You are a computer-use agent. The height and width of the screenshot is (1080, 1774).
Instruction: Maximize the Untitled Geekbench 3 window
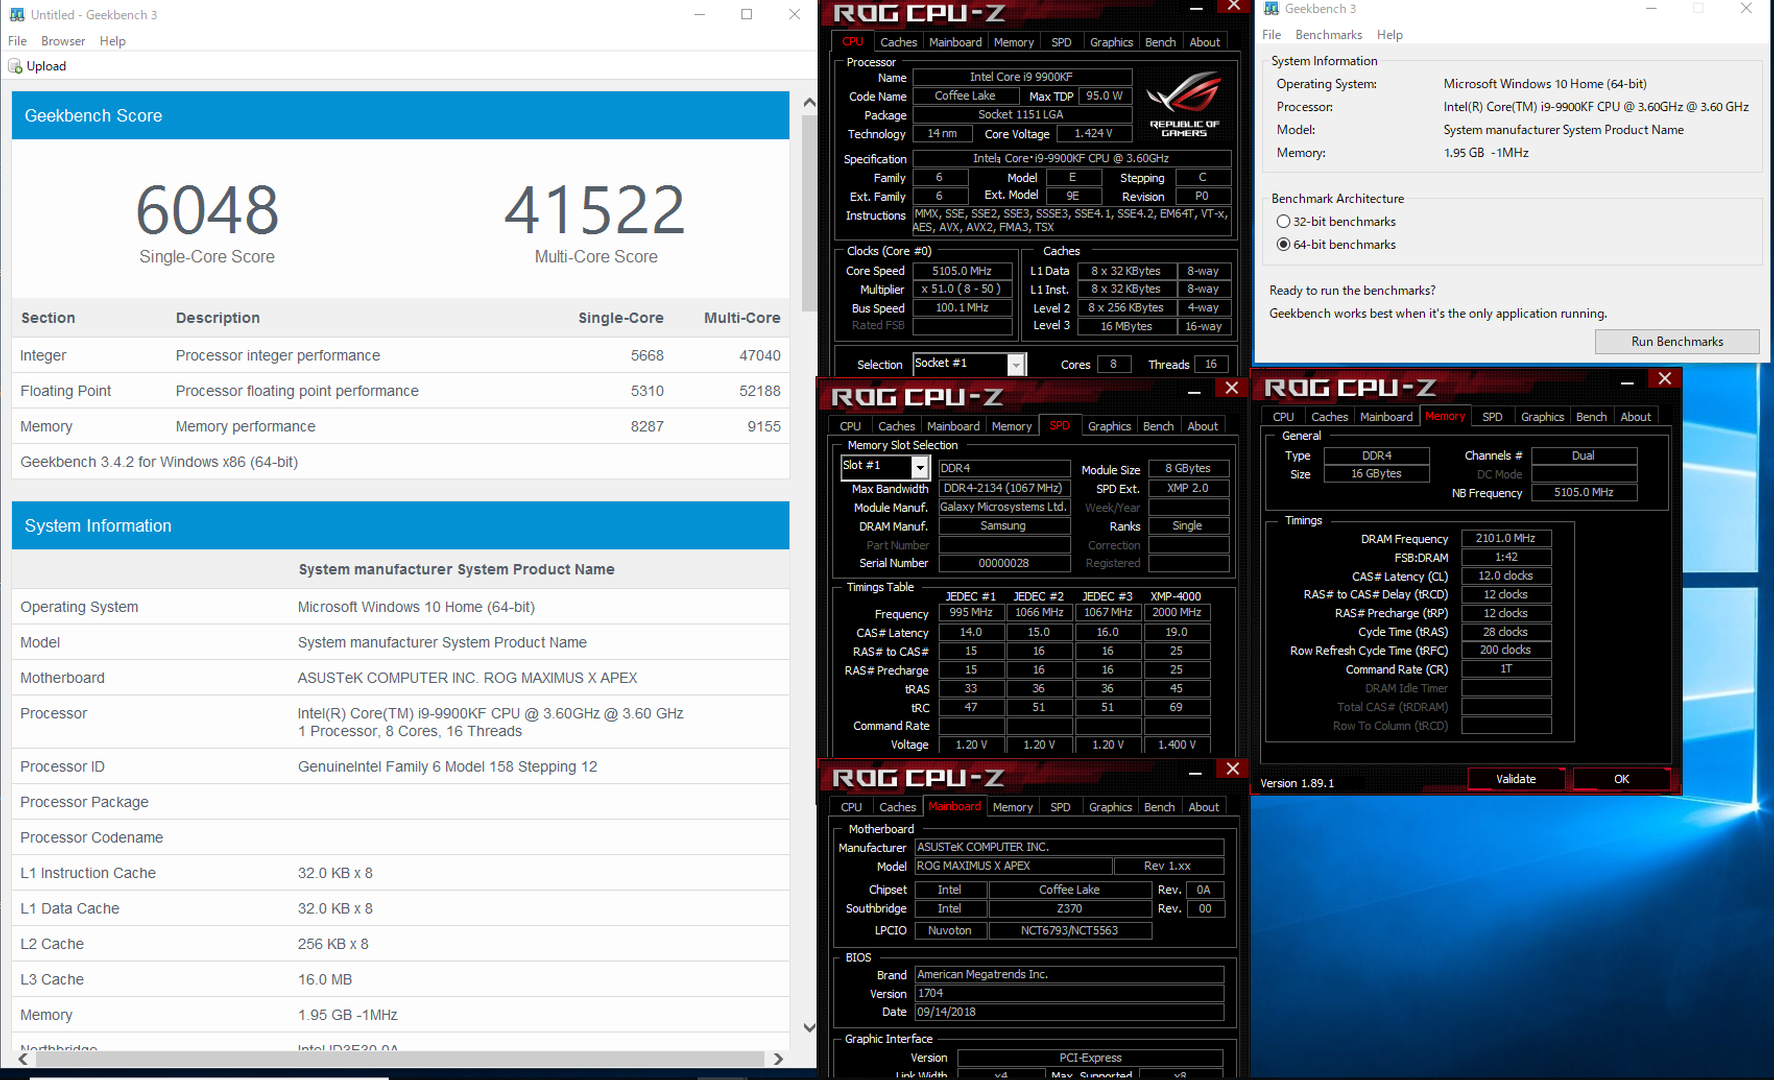click(x=746, y=14)
